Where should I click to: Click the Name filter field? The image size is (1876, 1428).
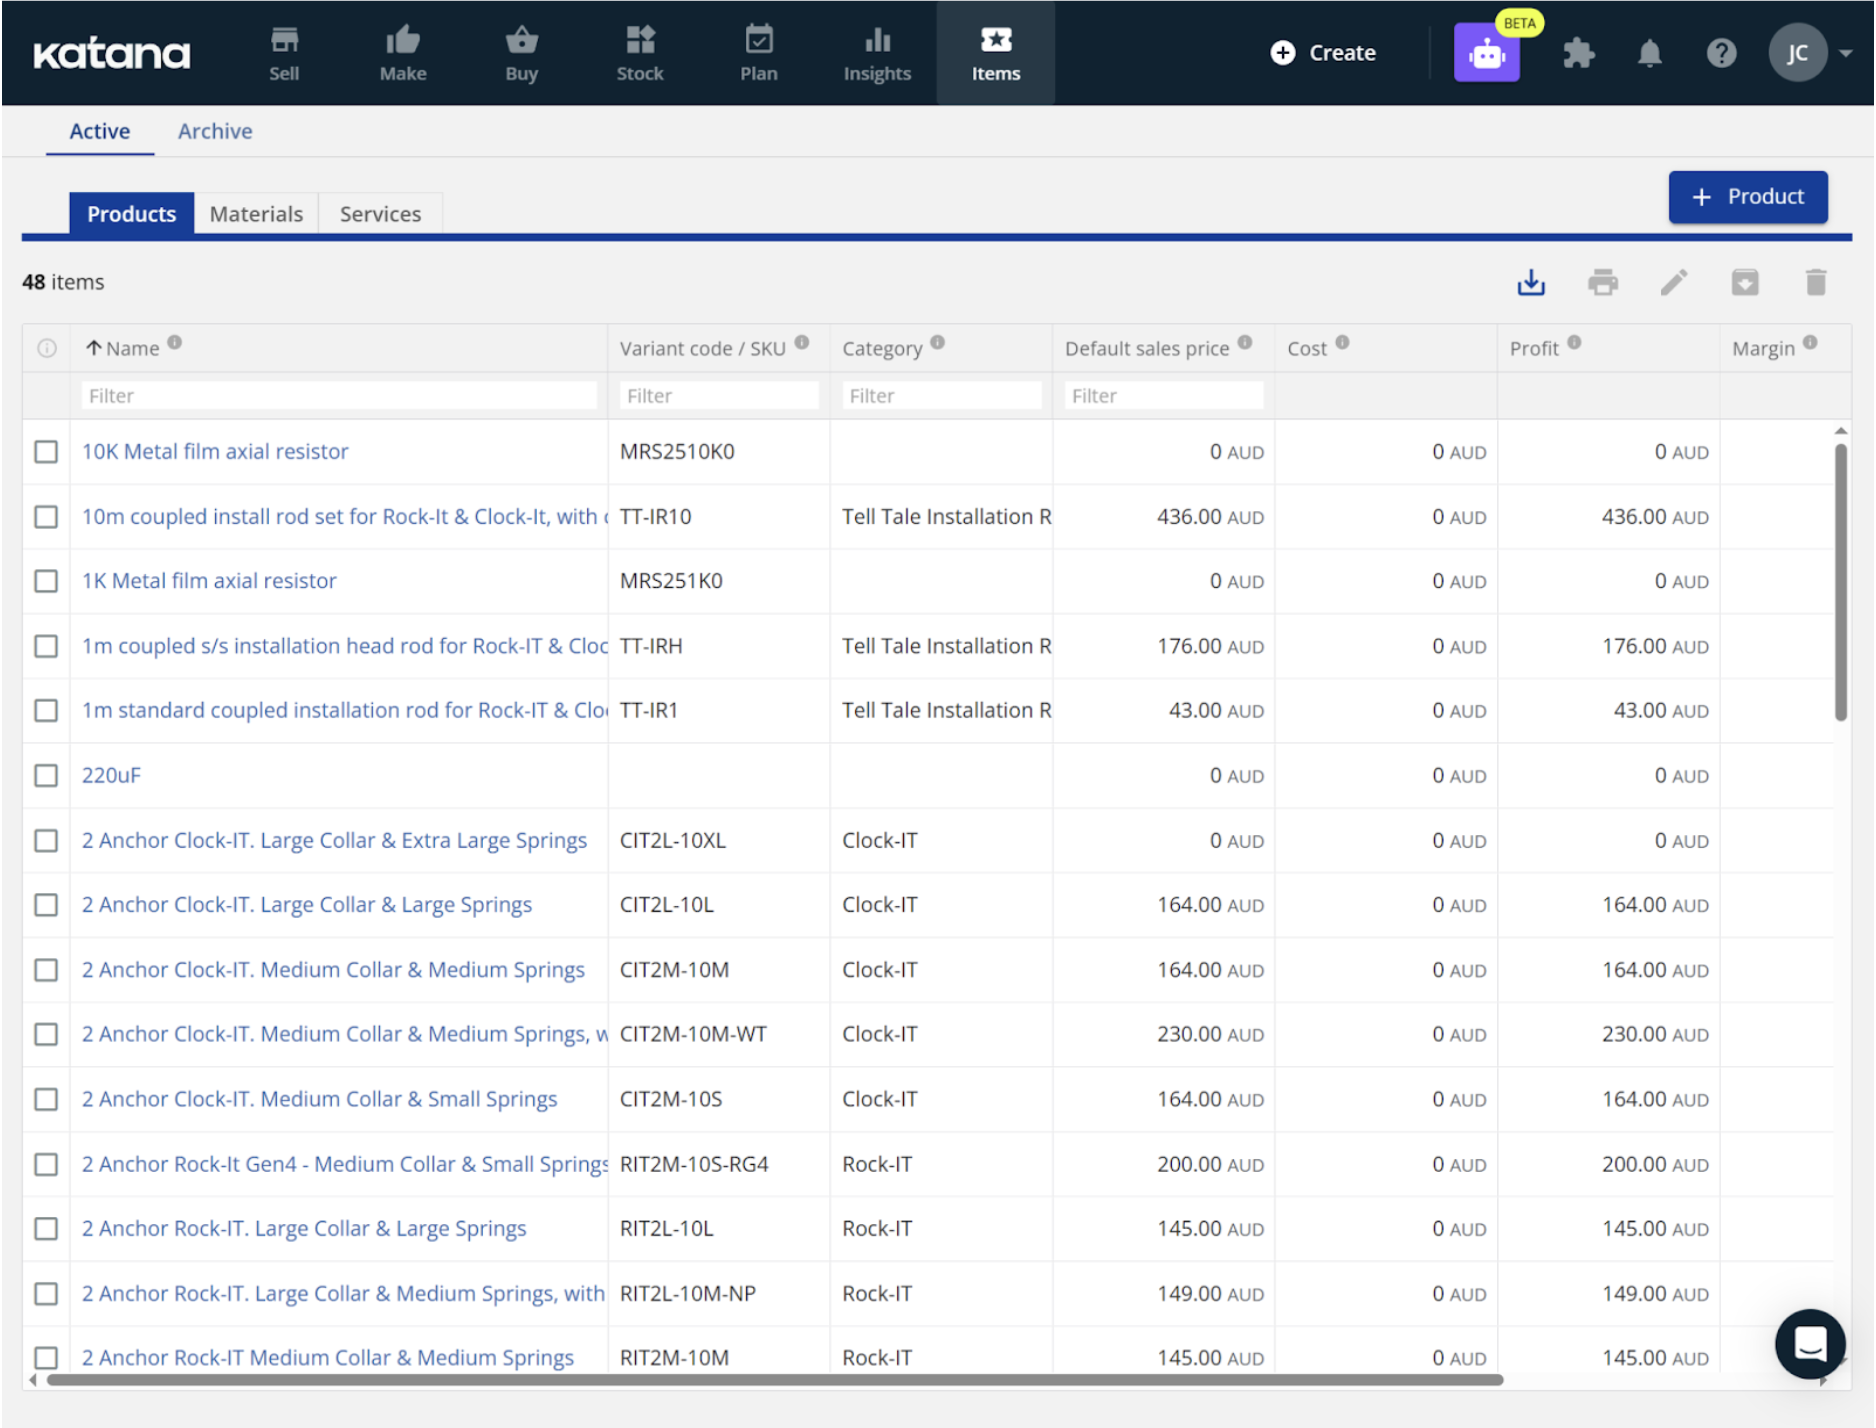click(339, 396)
